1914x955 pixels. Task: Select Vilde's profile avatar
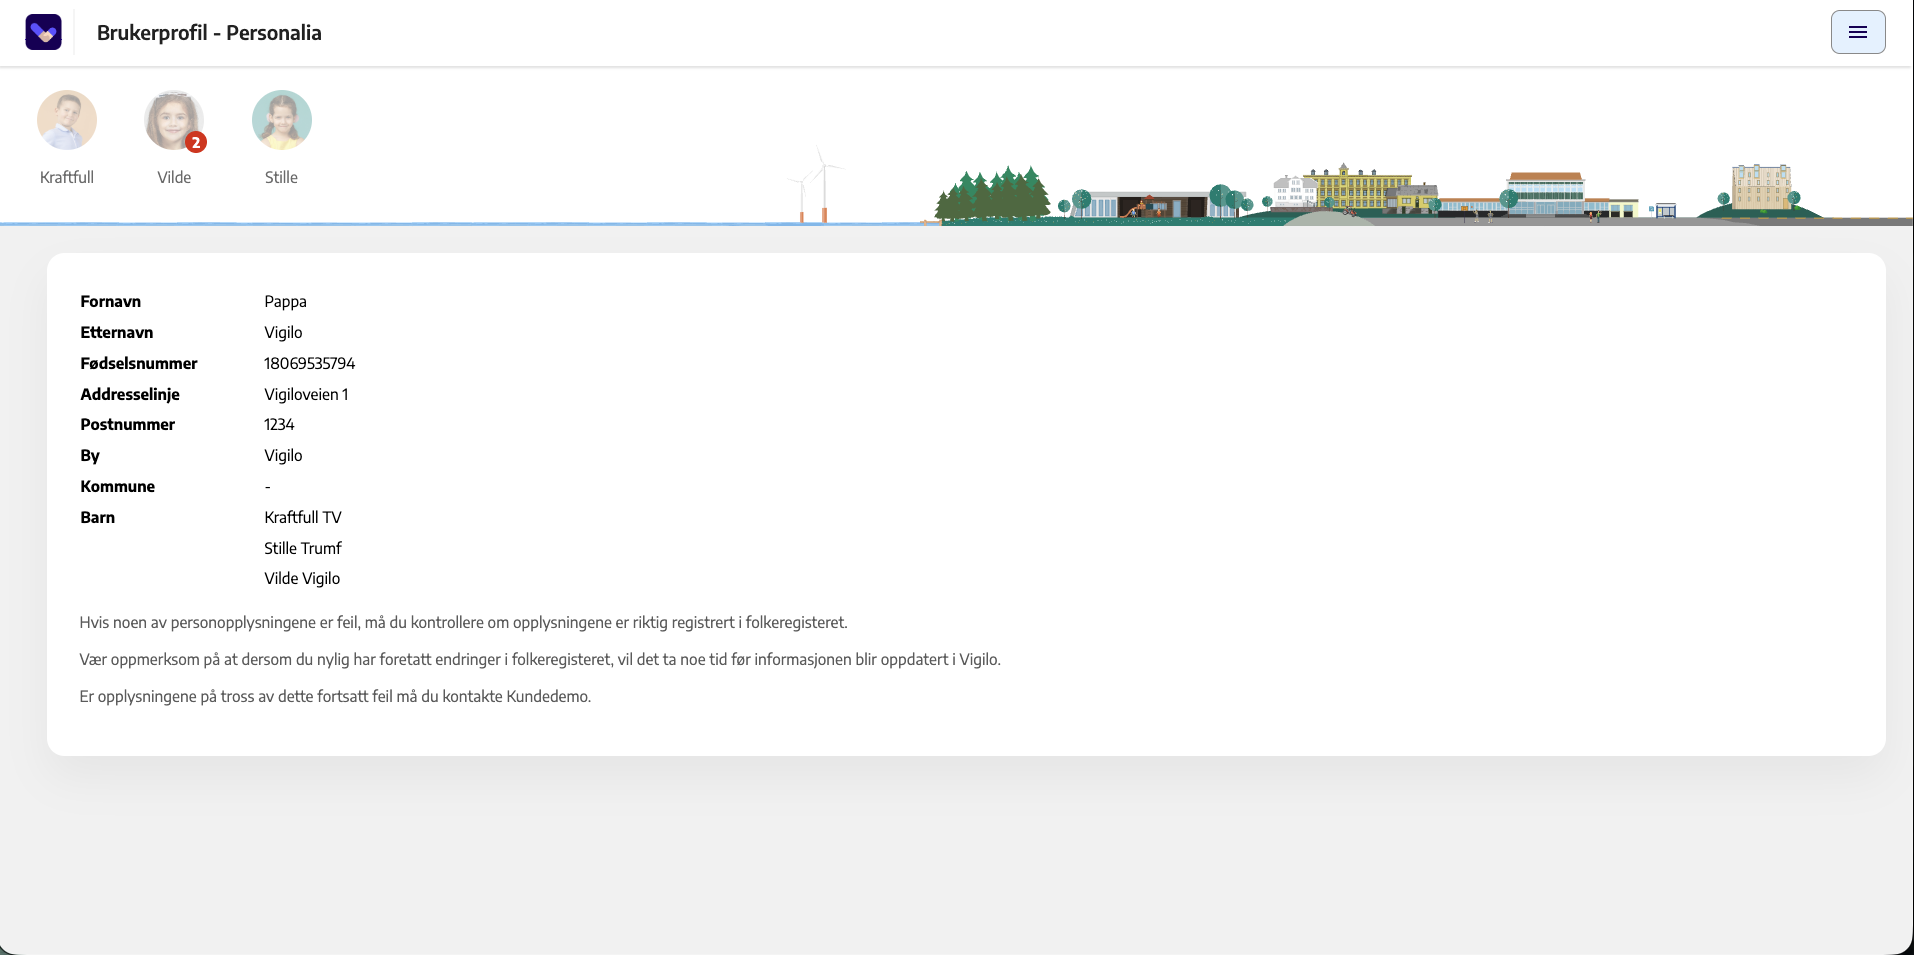click(x=174, y=120)
